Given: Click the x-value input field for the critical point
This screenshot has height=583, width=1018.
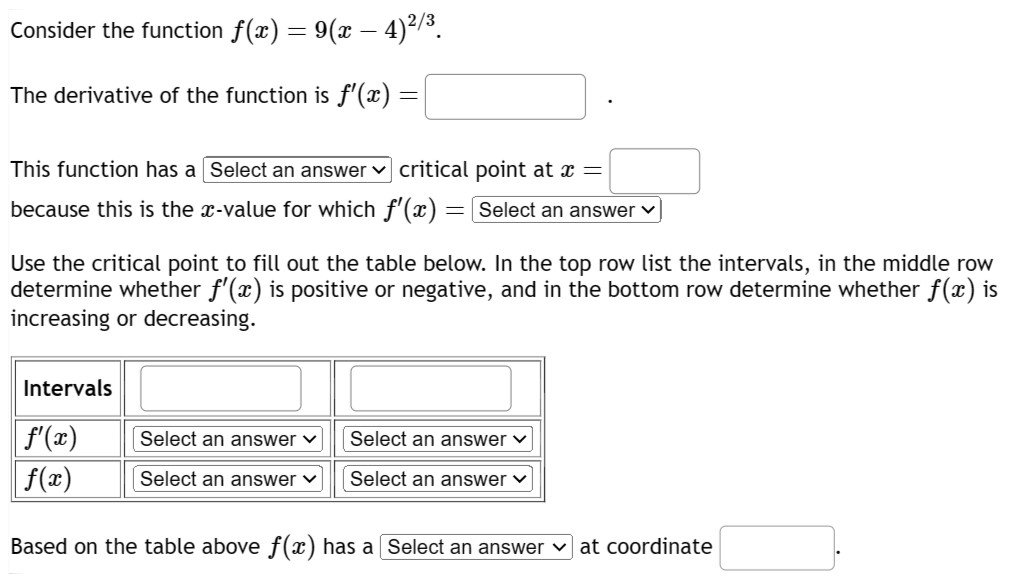Looking at the screenshot, I should pyautogui.click(x=661, y=172).
